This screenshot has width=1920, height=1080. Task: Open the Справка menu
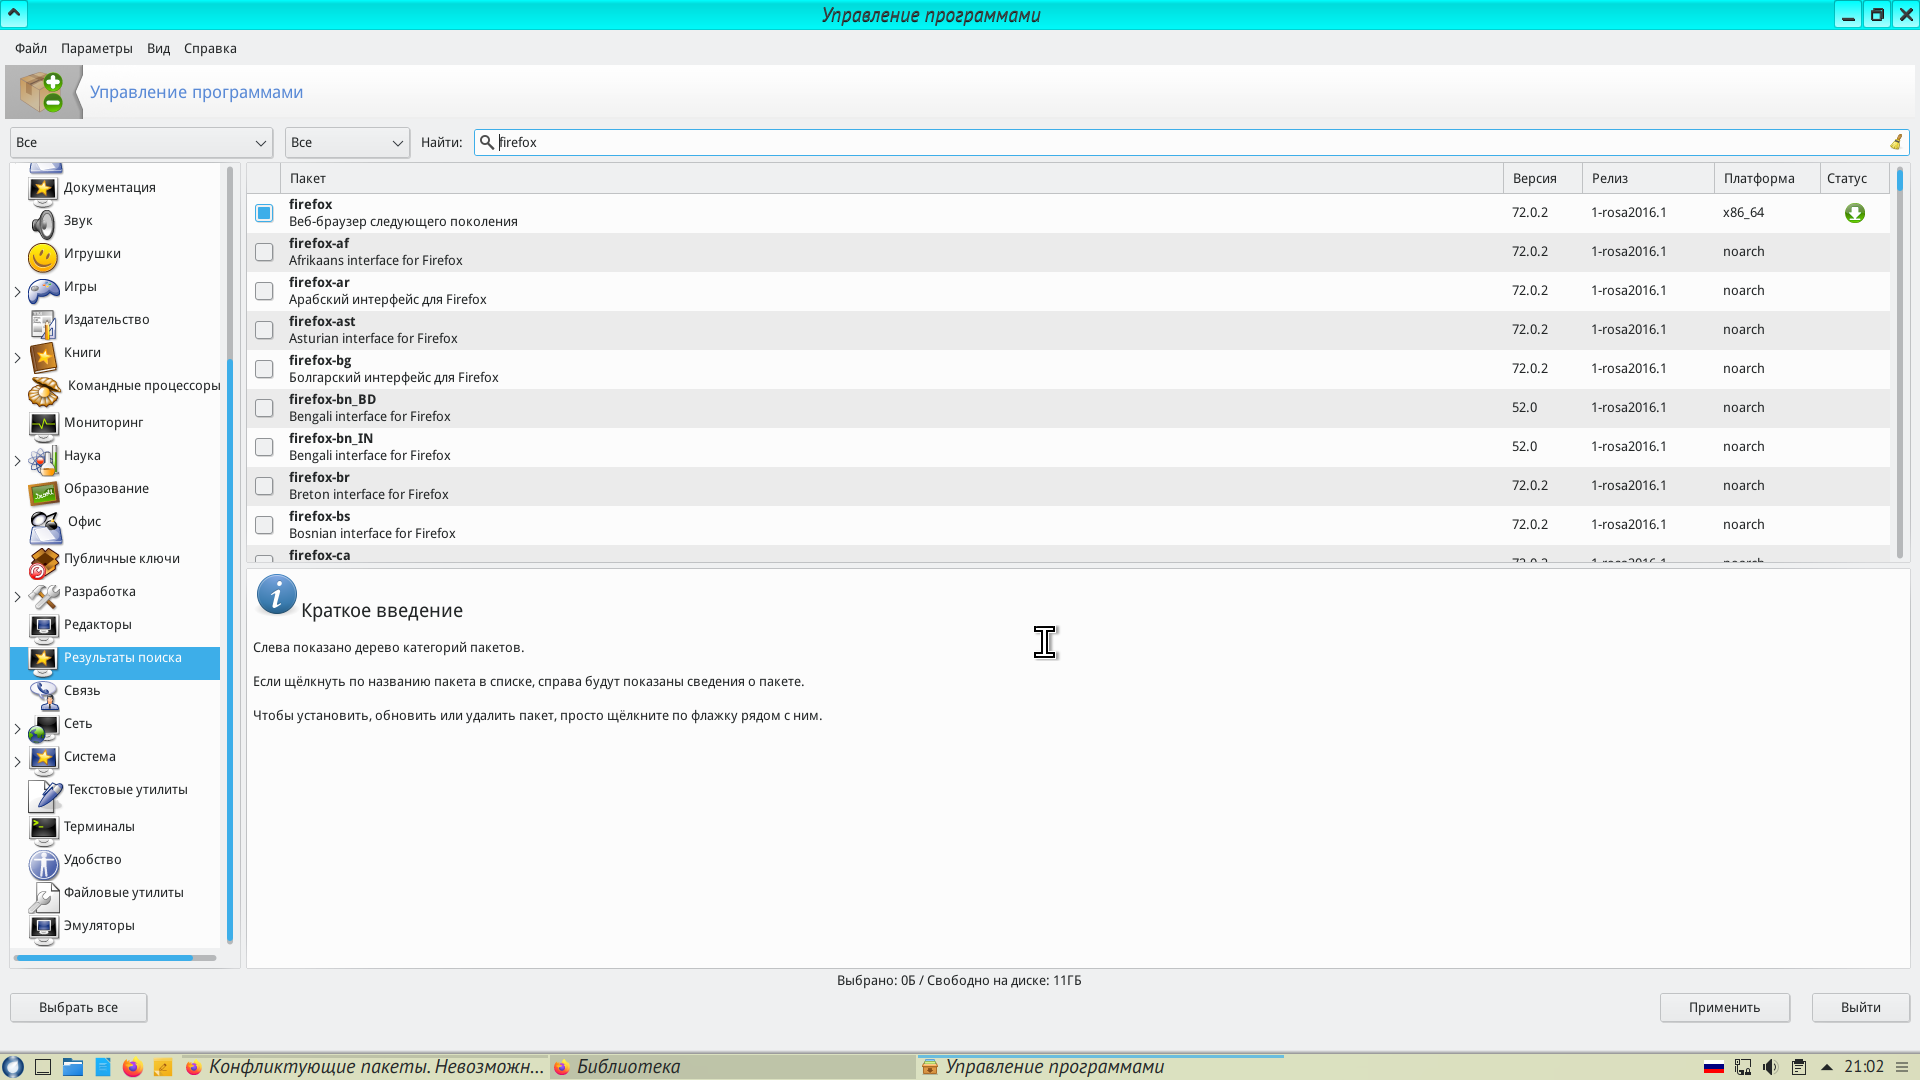pos(210,48)
